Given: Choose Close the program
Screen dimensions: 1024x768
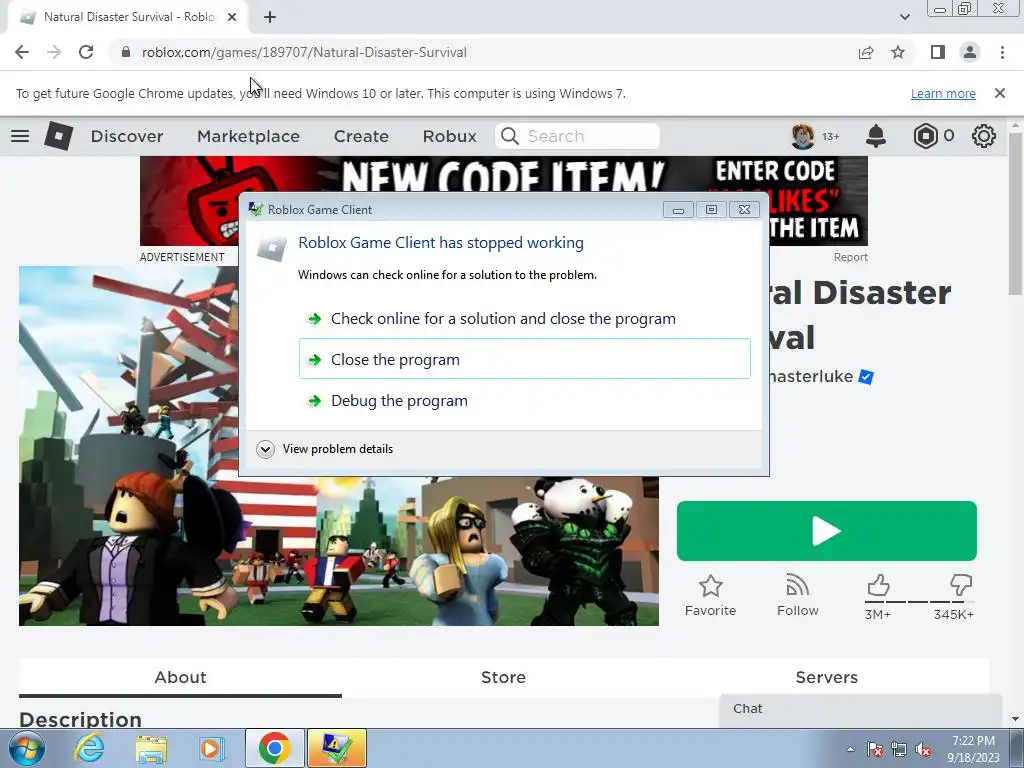Looking at the screenshot, I should 524,359.
